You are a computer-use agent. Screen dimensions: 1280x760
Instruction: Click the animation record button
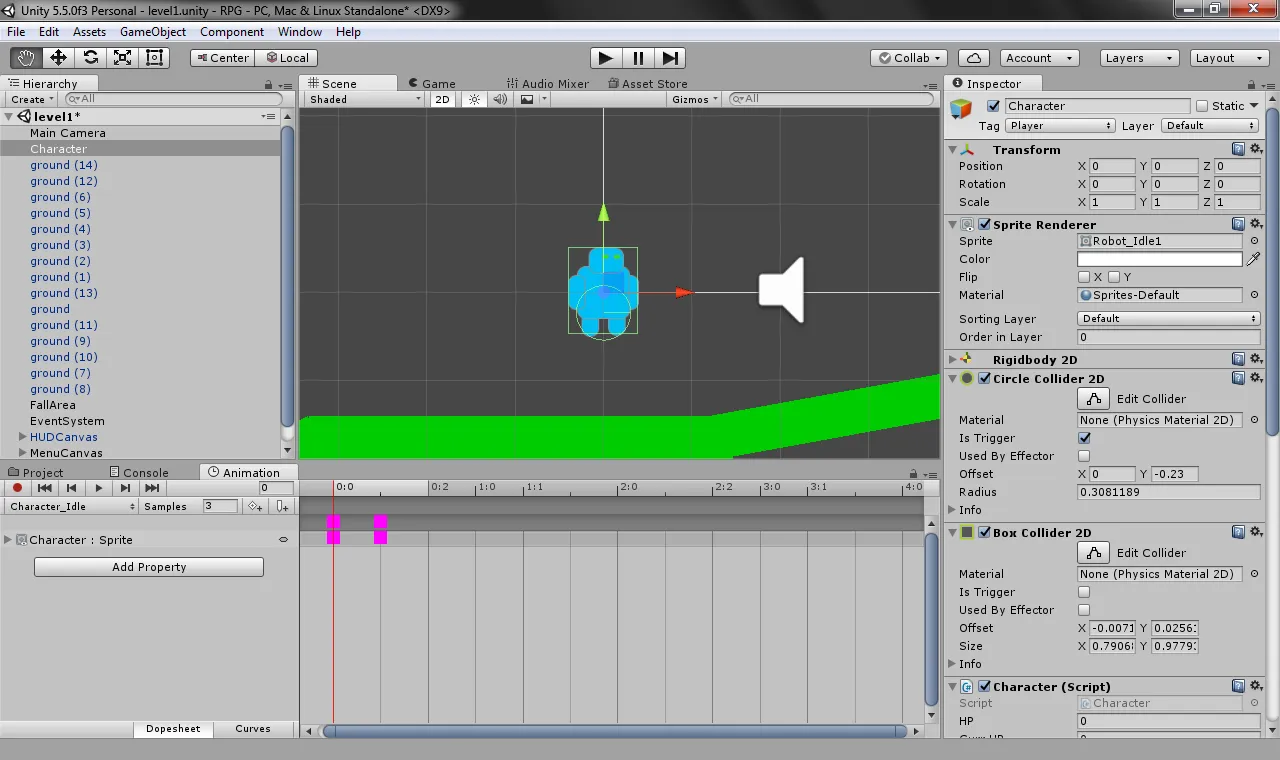pyautogui.click(x=17, y=488)
